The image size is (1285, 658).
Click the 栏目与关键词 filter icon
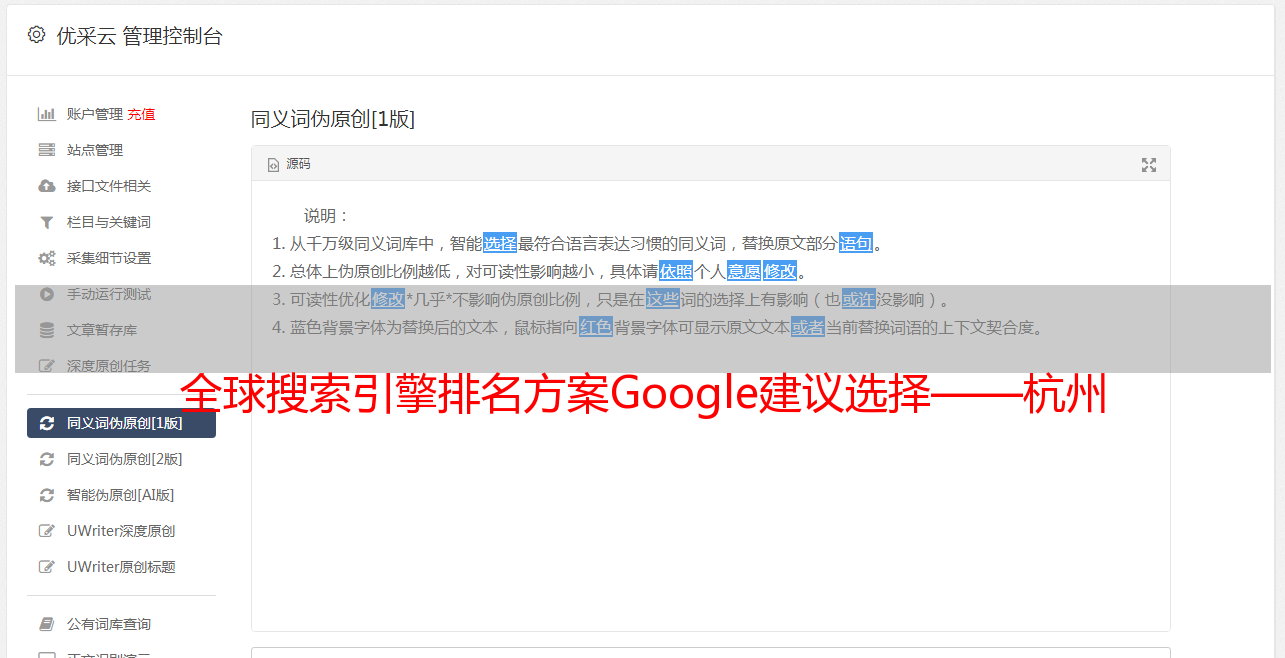(x=46, y=222)
